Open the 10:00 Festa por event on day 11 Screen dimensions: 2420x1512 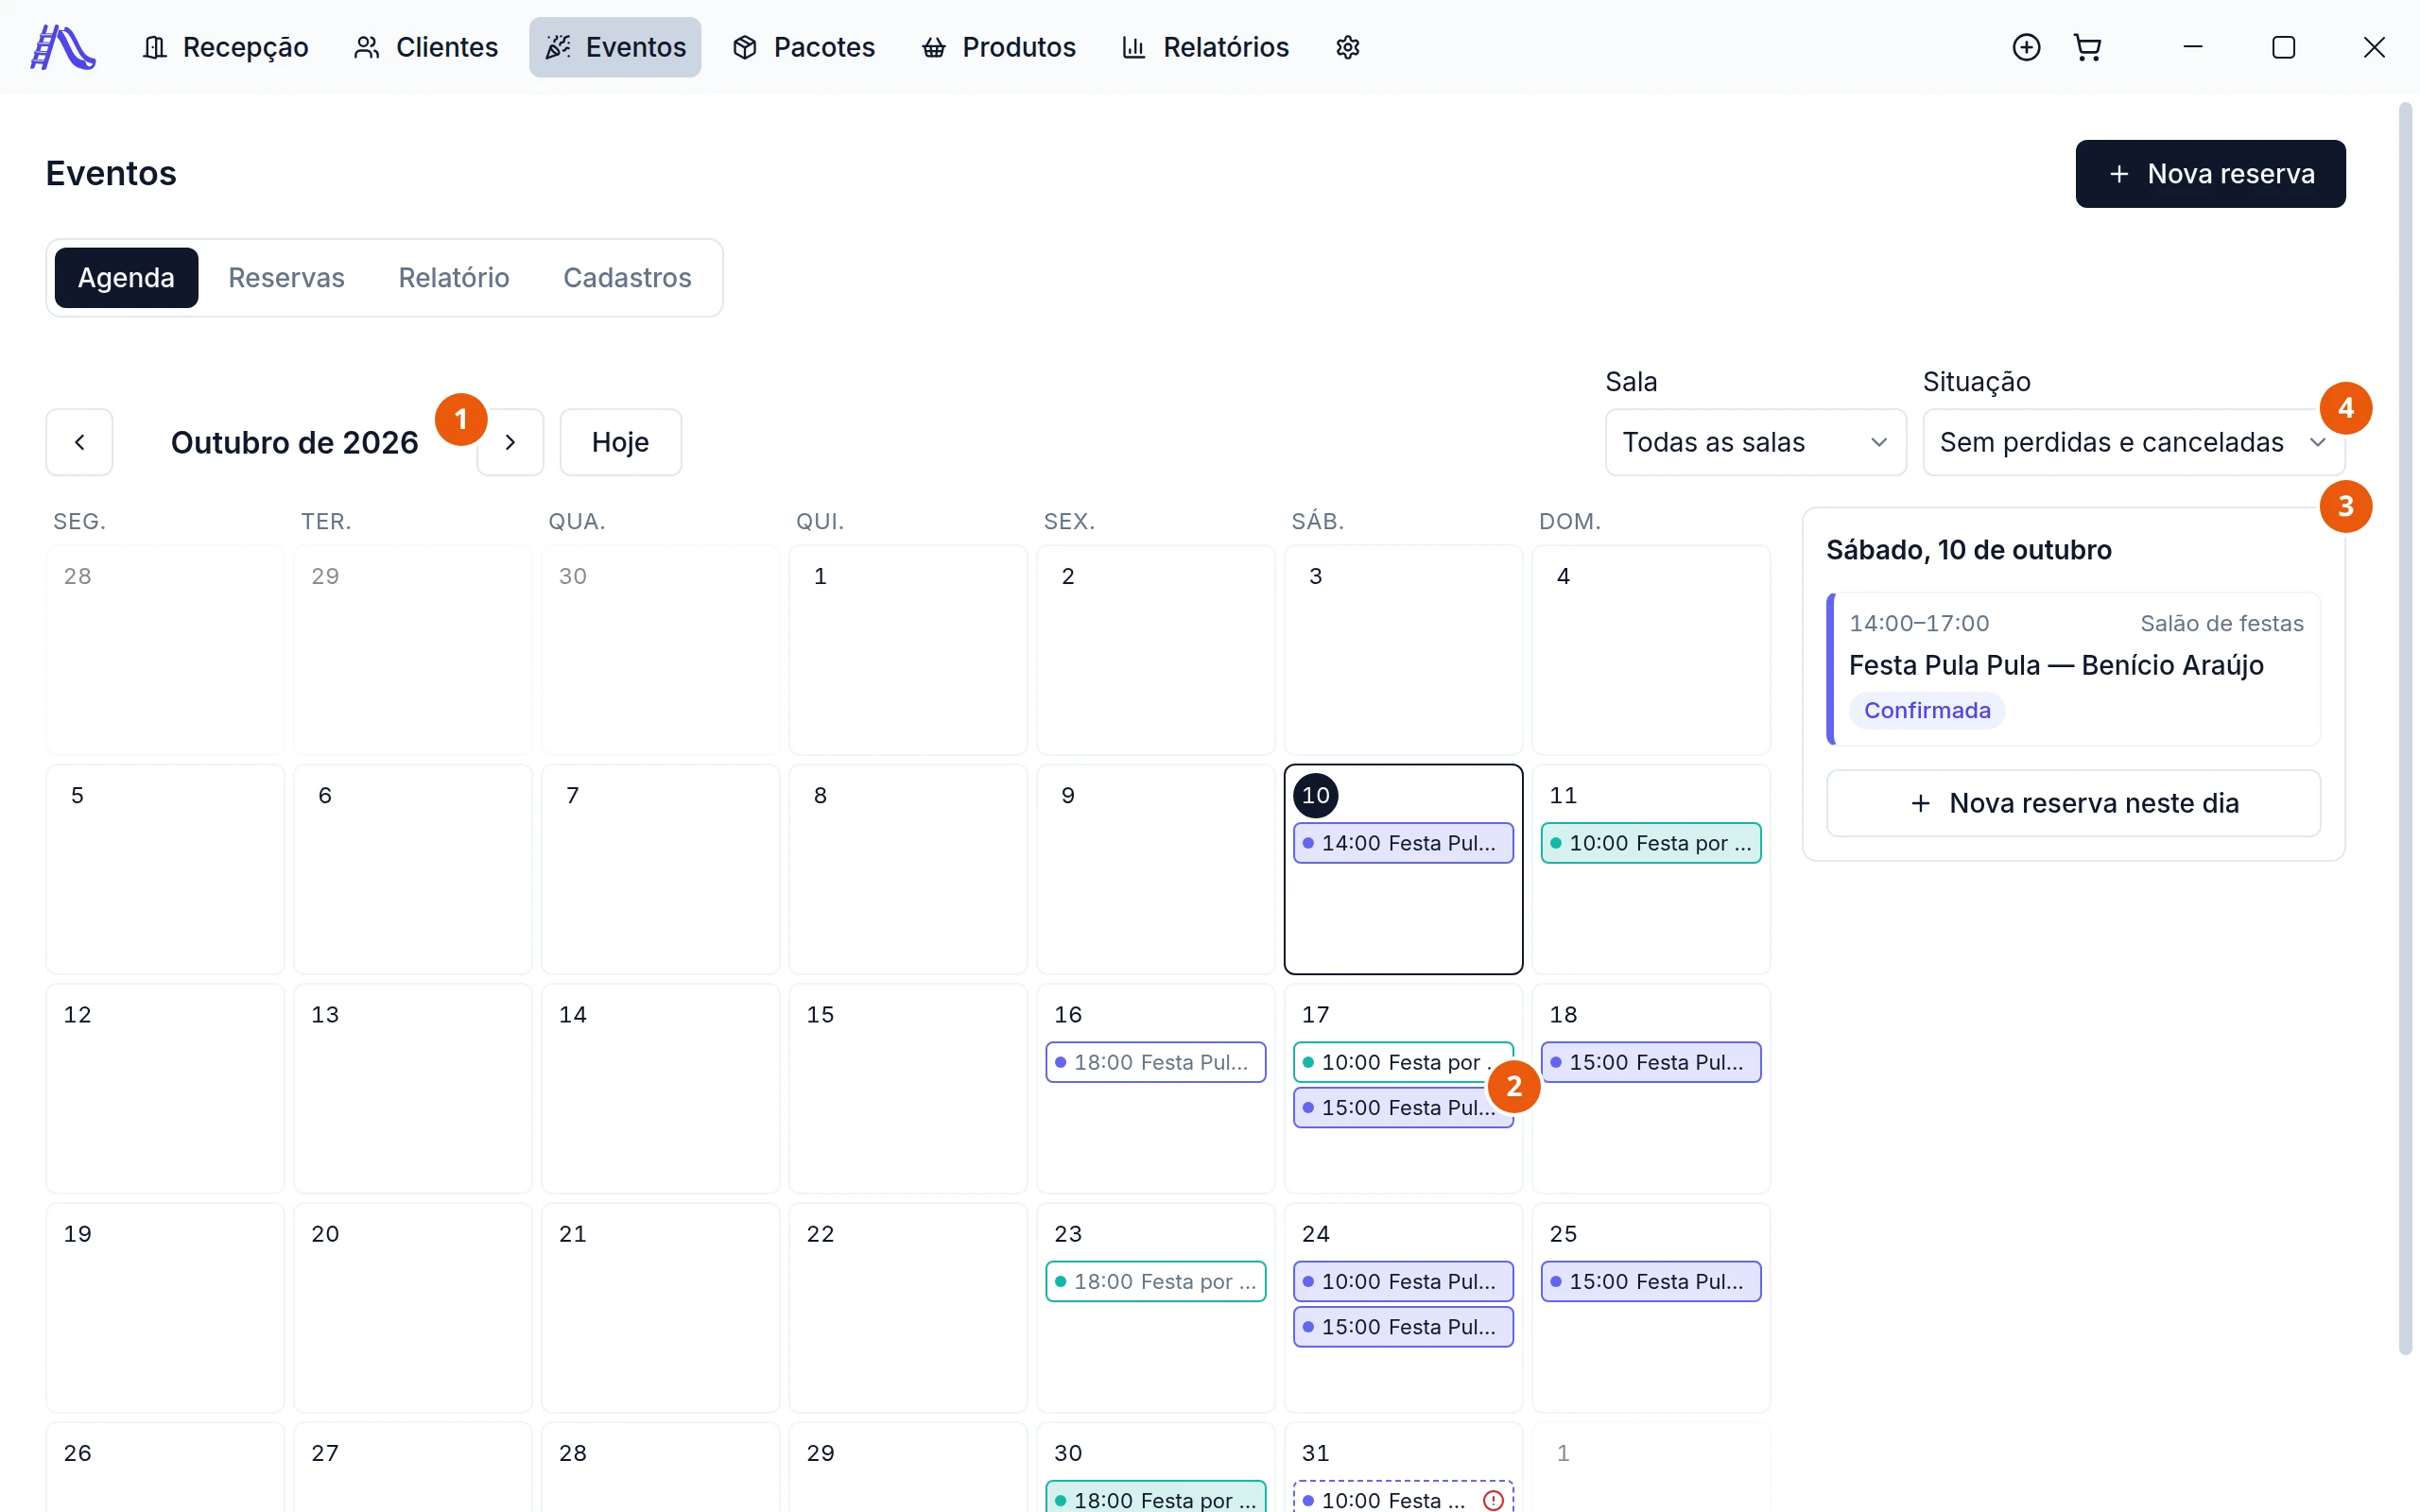tap(1651, 843)
